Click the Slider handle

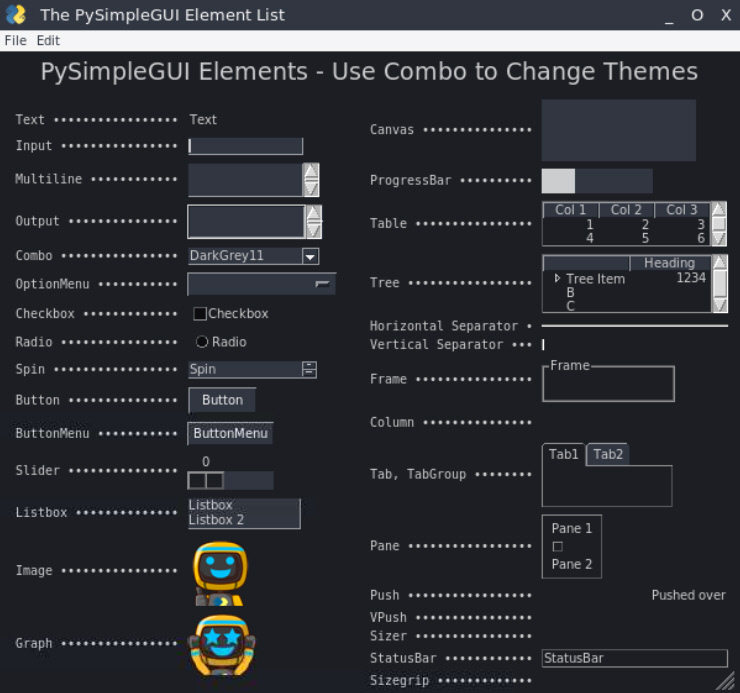coord(206,480)
